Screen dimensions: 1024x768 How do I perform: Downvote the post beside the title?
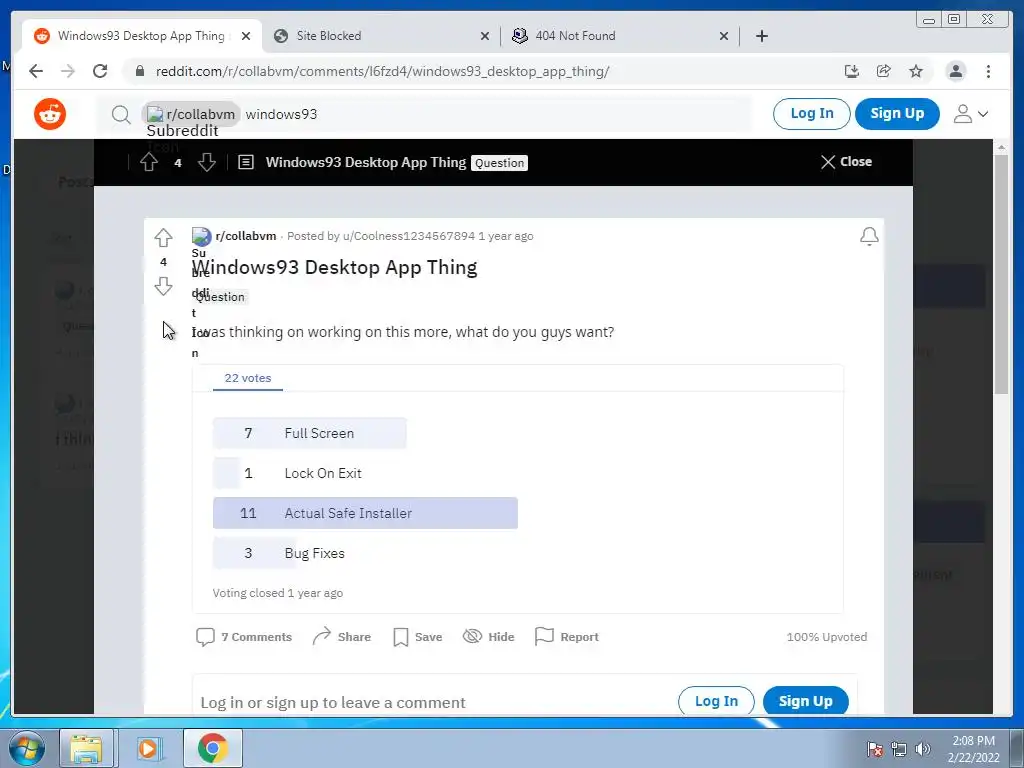point(163,286)
